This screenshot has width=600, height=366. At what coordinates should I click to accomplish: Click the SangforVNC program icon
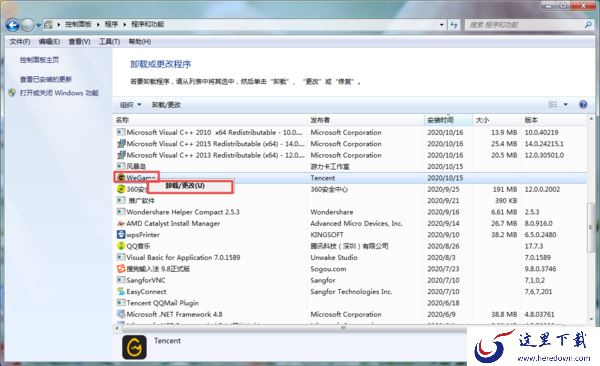click(121, 280)
